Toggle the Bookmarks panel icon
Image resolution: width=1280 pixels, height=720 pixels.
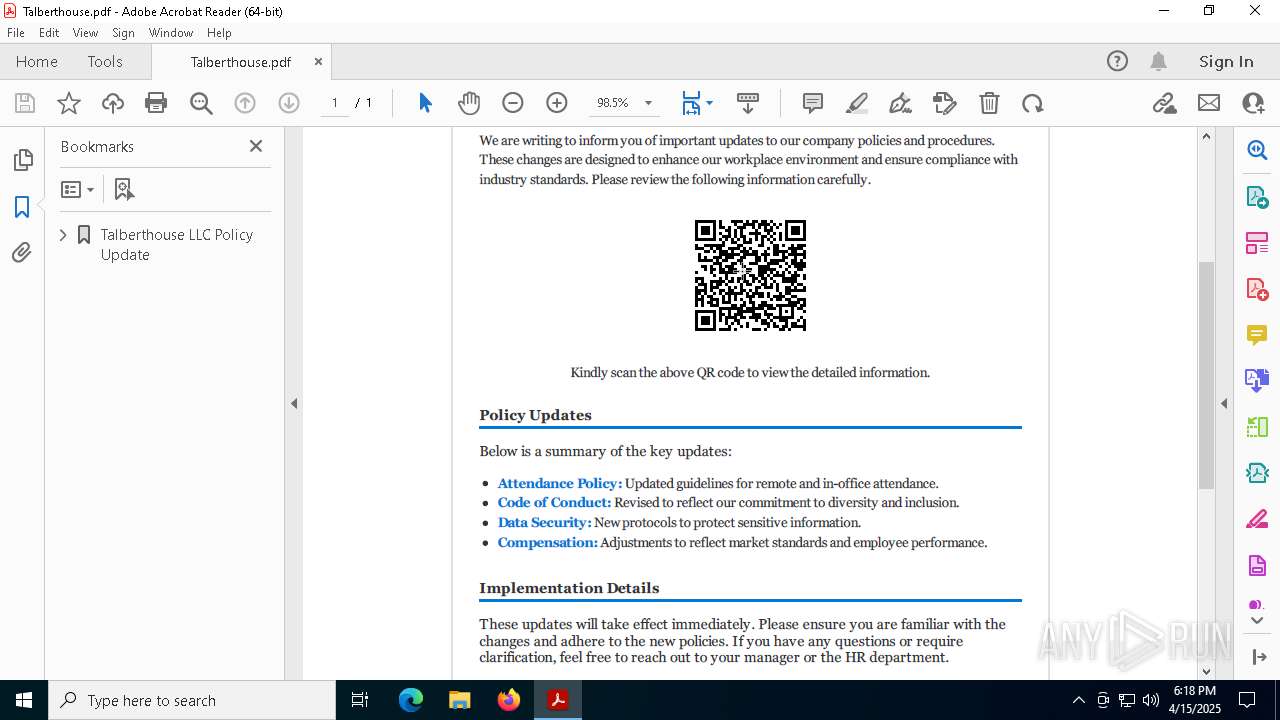22,207
